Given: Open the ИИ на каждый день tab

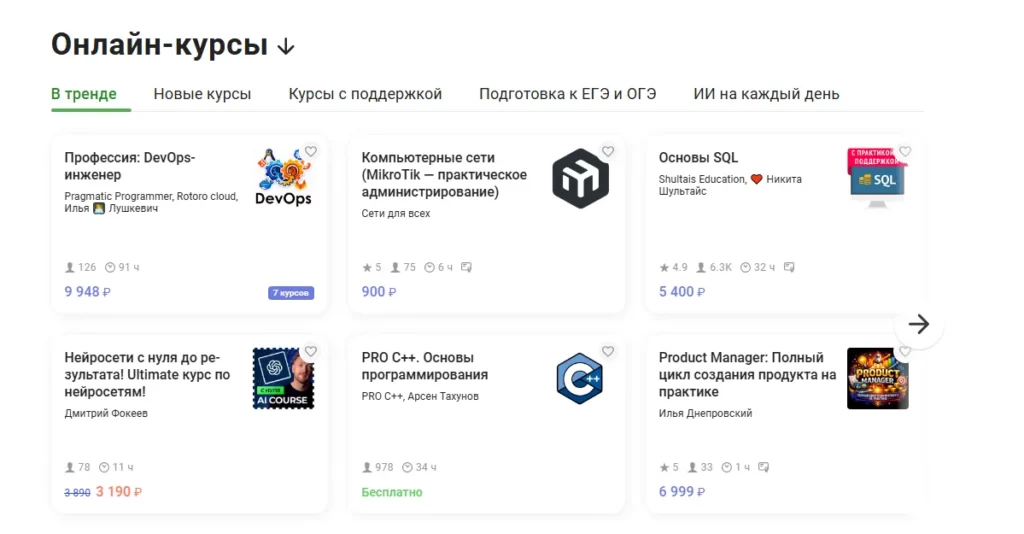Looking at the screenshot, I should [766, 94].
